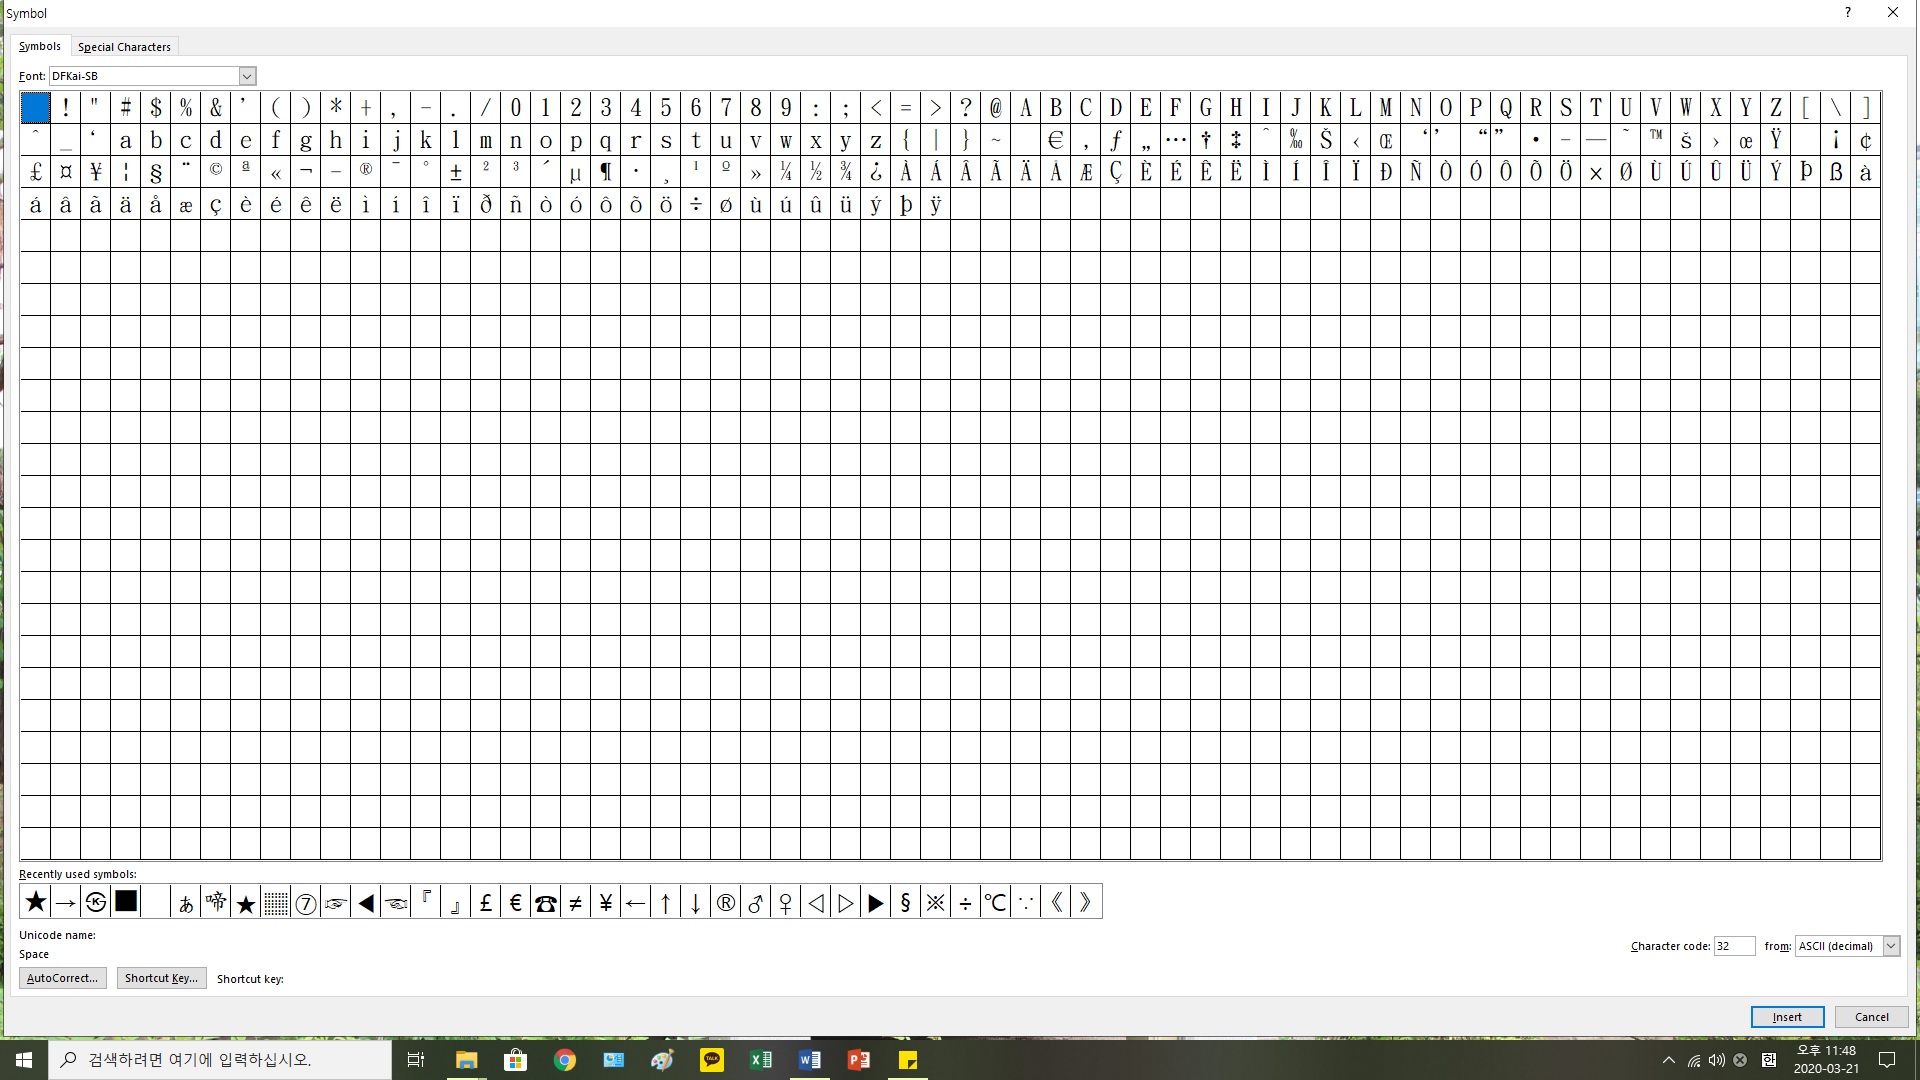Click the not equal sign icon
The image size is (1920, 1080).
click(575, 902)
